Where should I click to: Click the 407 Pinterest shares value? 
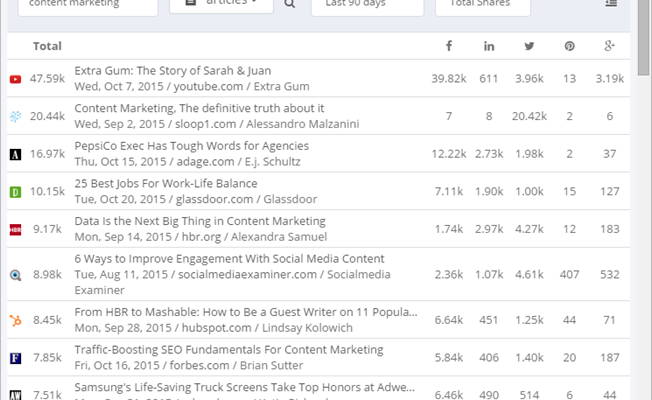pyautogui.click(x=569, y=274)
